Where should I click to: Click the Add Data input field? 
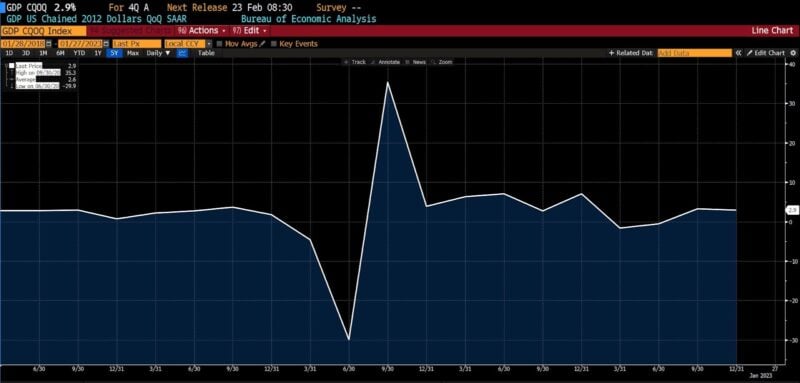(x=694, y=53)
